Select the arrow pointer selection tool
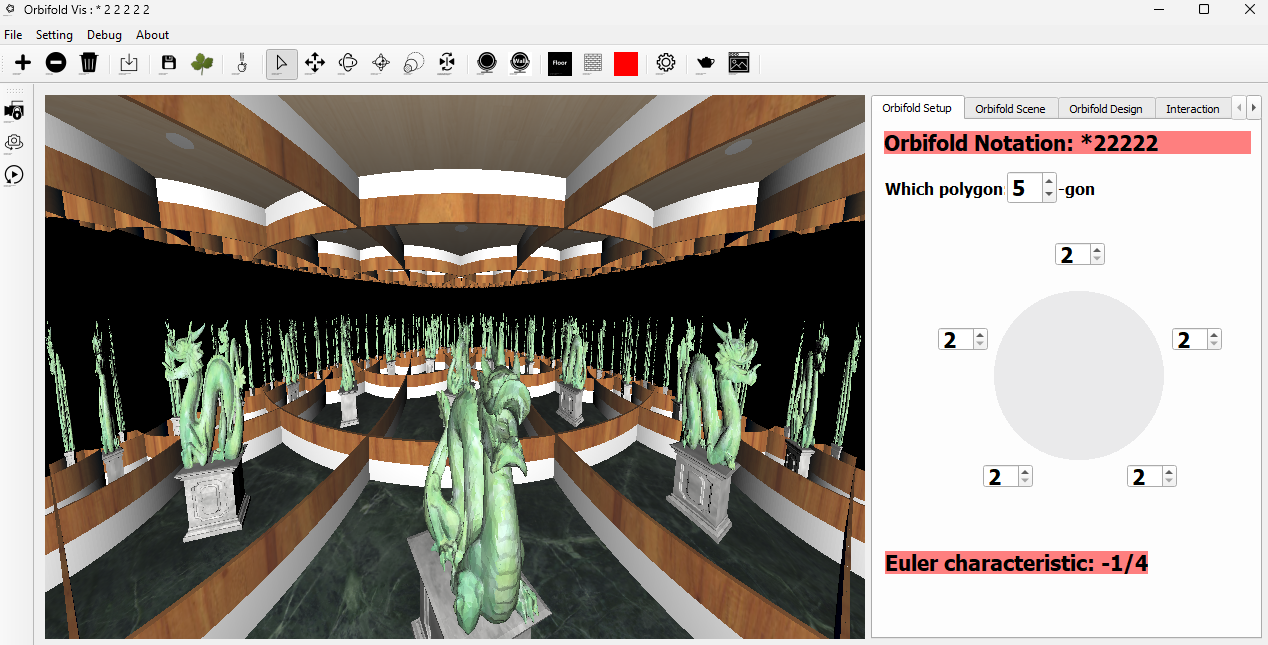The image size is (1268, 645). (x=281, y=63)
